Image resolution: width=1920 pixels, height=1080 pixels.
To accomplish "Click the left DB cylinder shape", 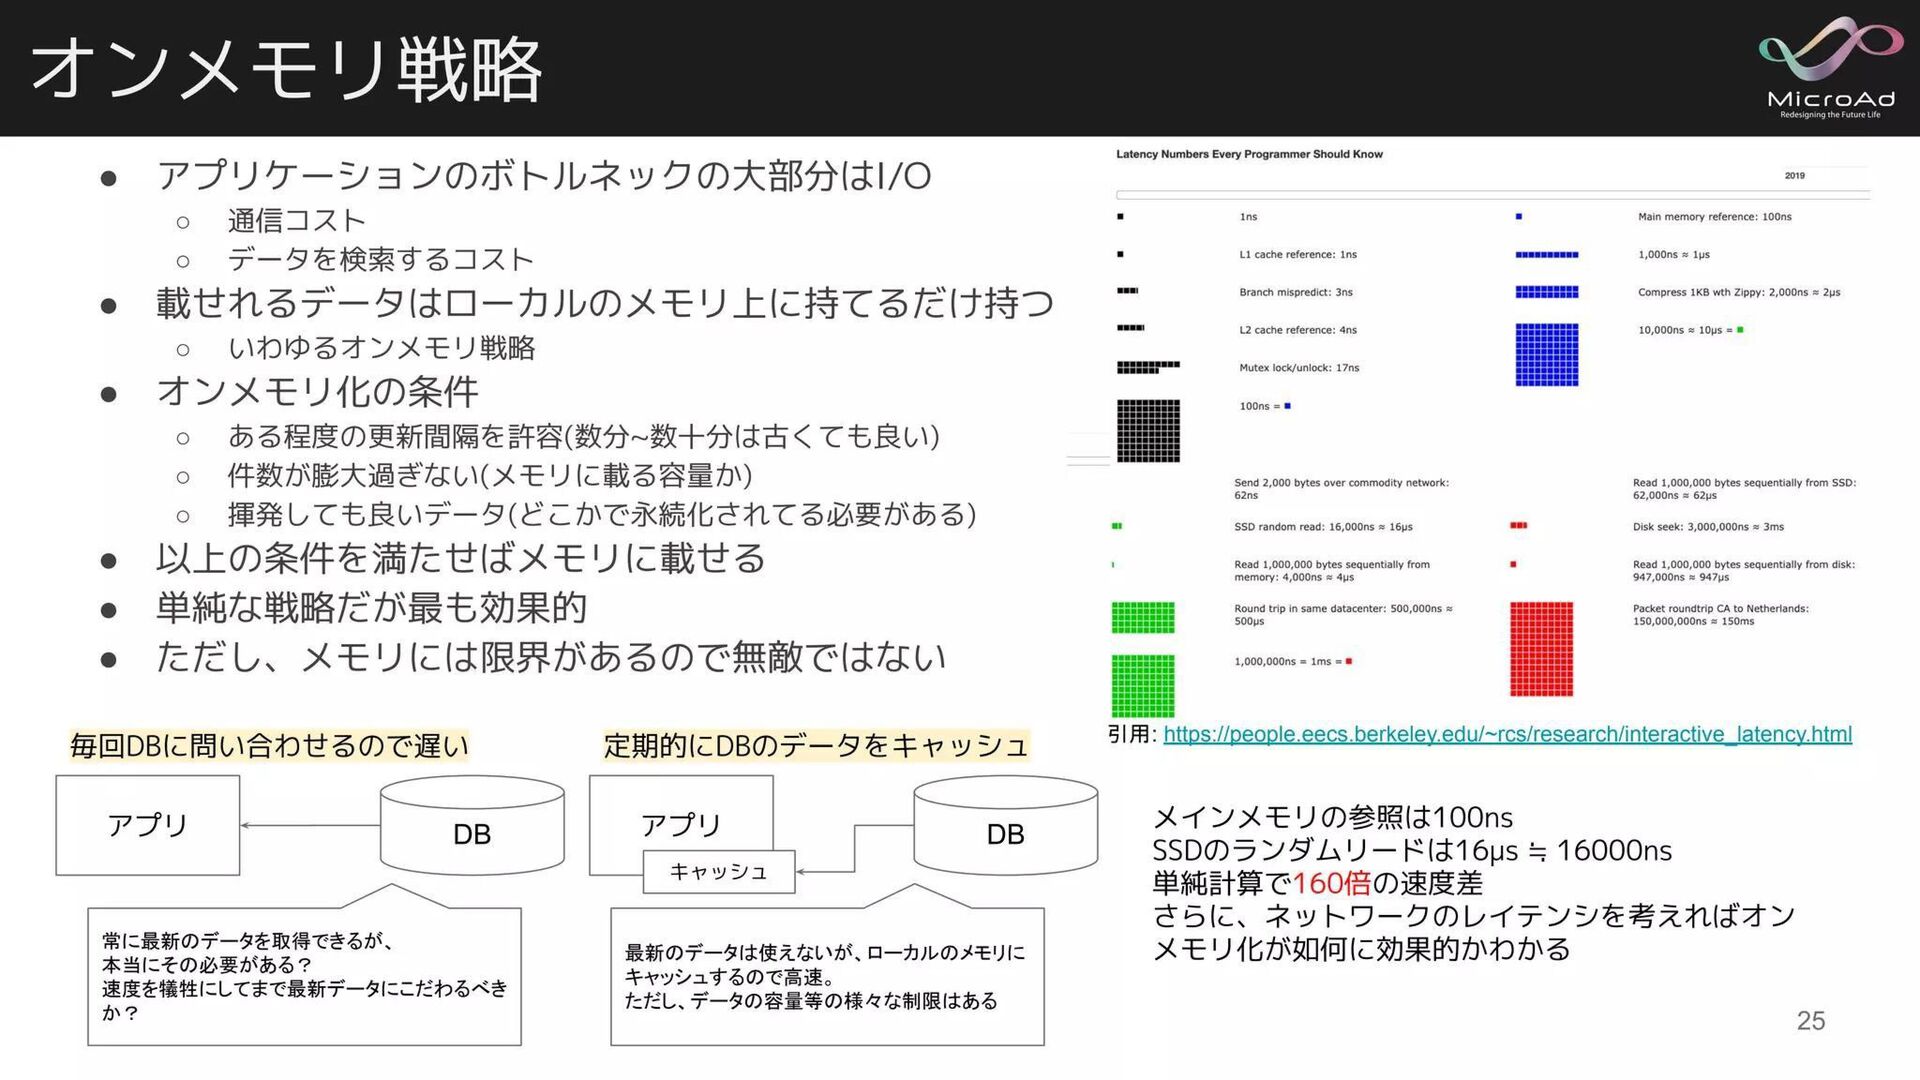I will (472, 826).
